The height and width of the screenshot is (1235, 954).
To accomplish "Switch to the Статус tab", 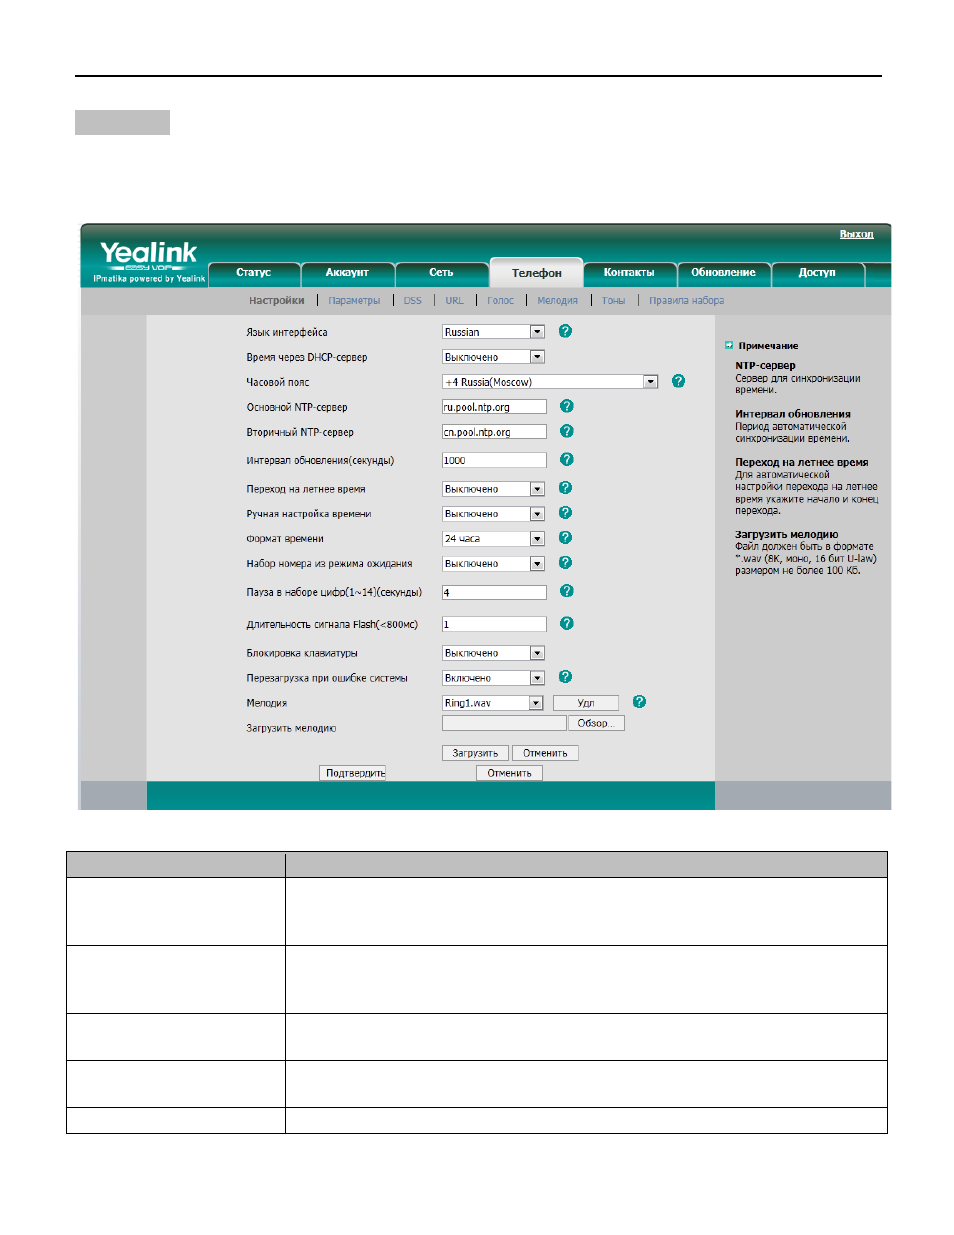I will (x=254, y=273).
